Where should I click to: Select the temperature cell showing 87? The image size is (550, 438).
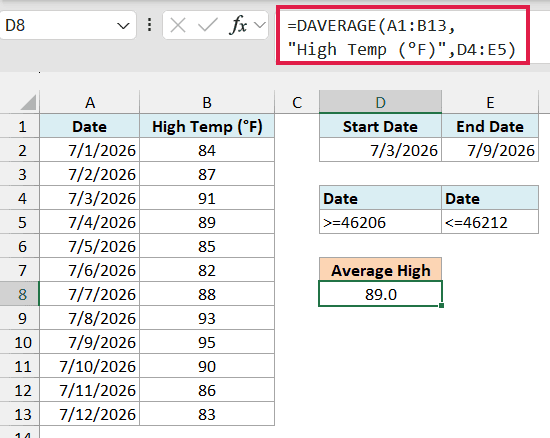pos(207,174)
